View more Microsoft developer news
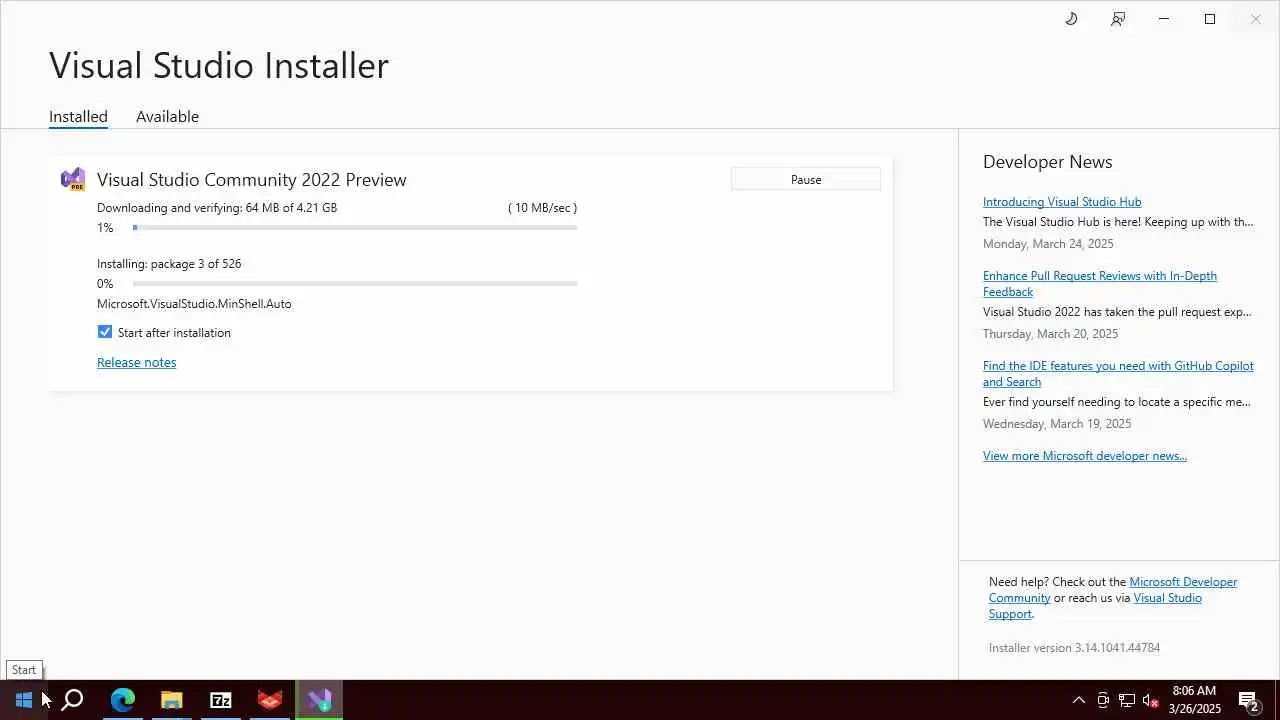The image size is (1280, 720). (x=1085, y=456)
